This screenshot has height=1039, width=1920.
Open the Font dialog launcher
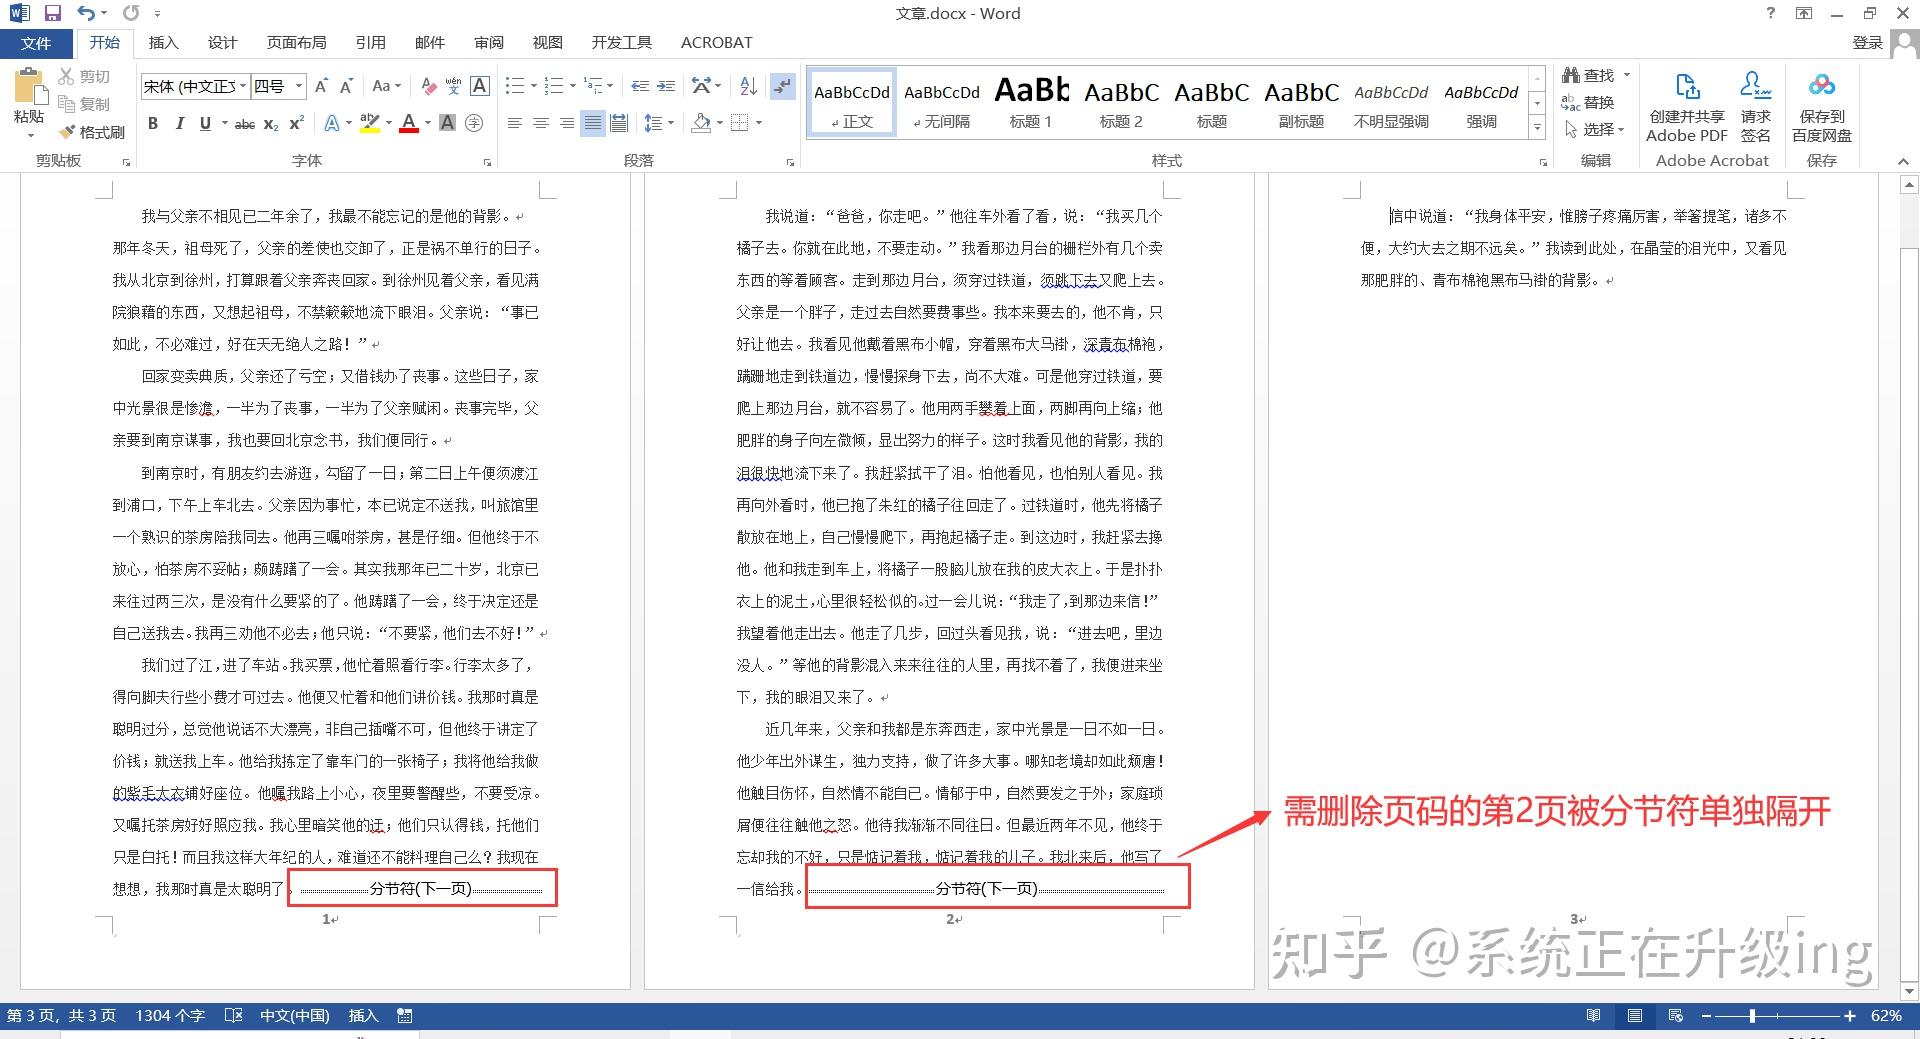click(487, 162)
